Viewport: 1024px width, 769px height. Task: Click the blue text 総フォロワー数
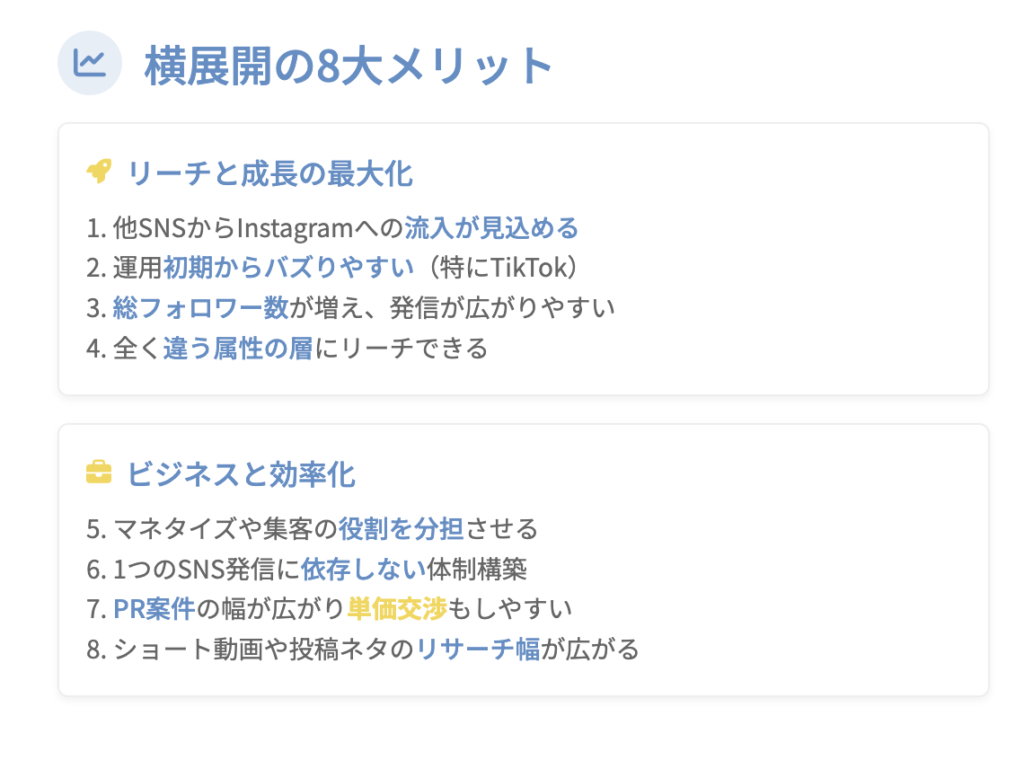click(200, 308)
